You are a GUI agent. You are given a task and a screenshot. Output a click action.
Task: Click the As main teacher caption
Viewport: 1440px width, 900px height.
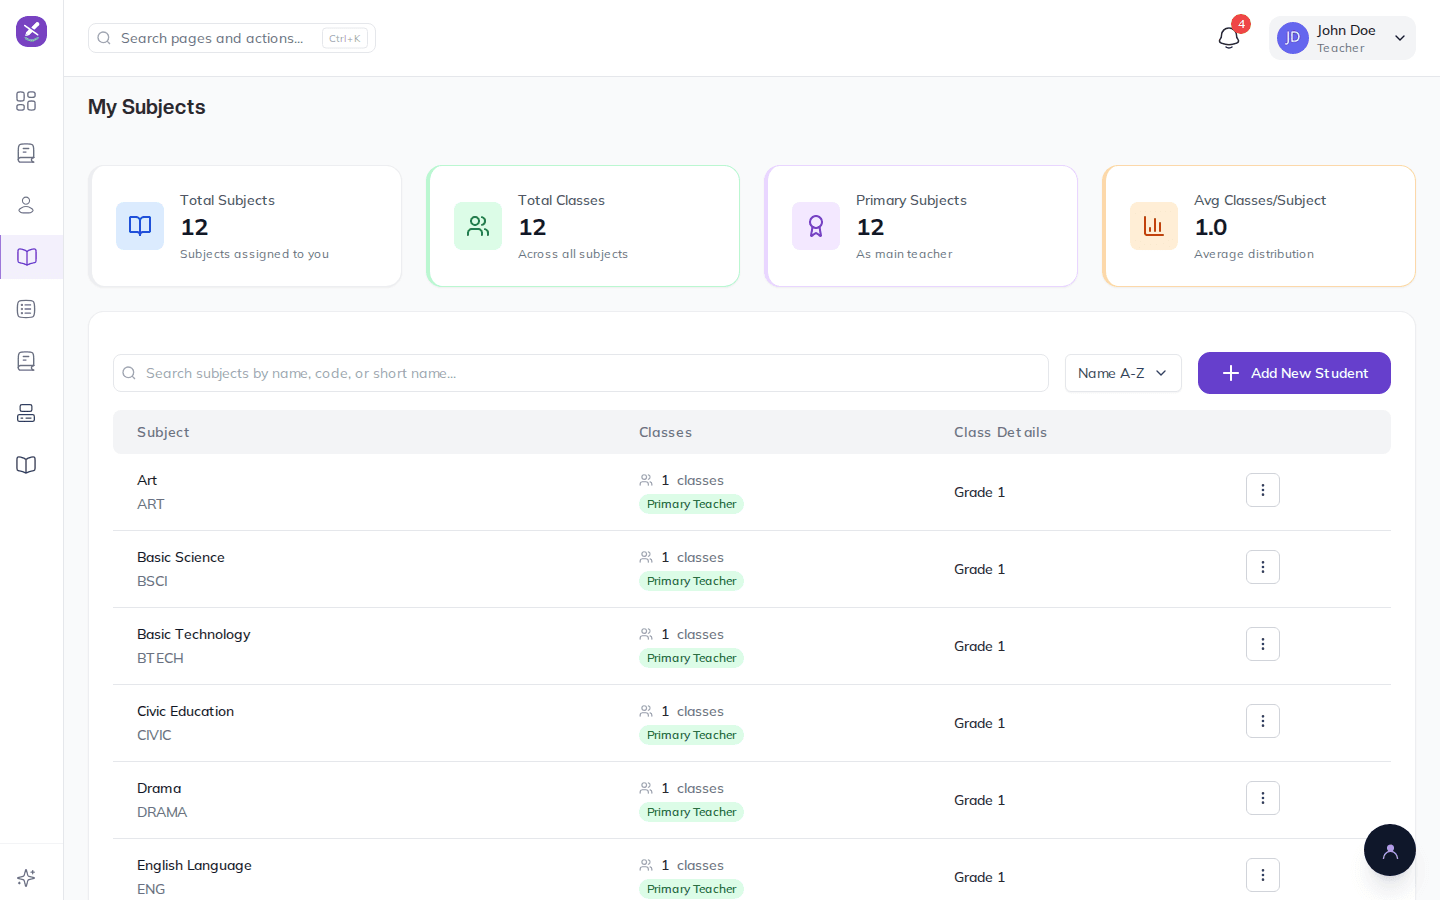coord(904,254)
